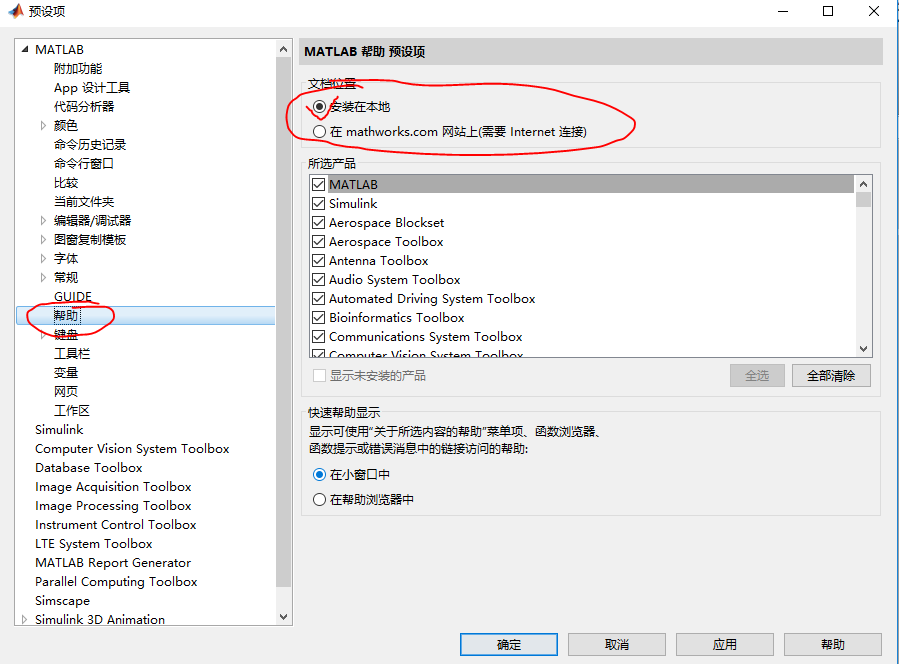Expand the Simulink 3D Animation node
Image resolution: width=899 pixels, height=664 pixels.
point(24,619)
